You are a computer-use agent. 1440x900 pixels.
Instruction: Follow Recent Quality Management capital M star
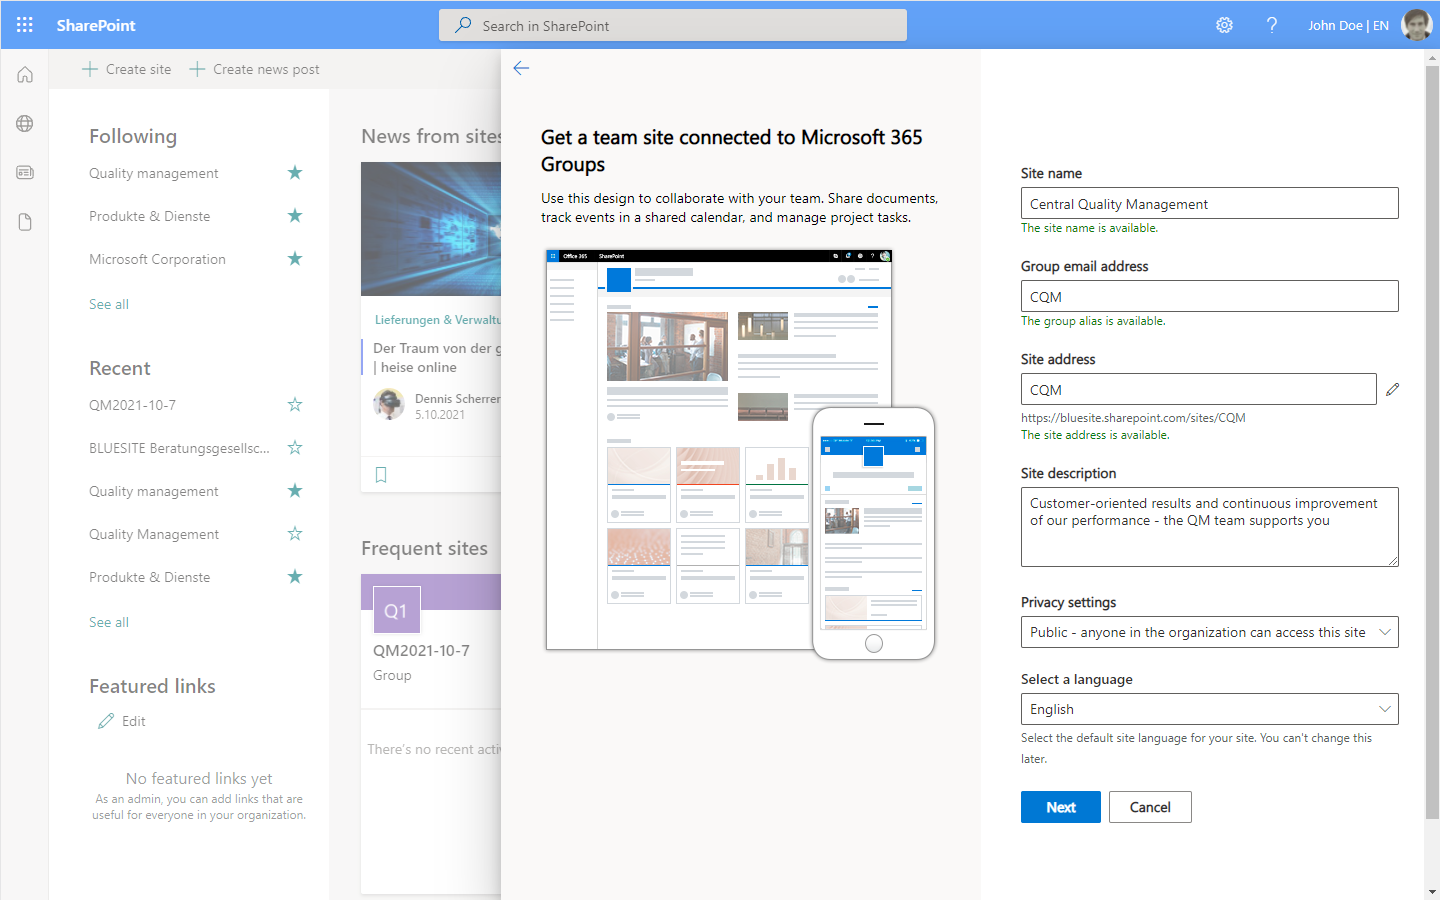point(295,534)
